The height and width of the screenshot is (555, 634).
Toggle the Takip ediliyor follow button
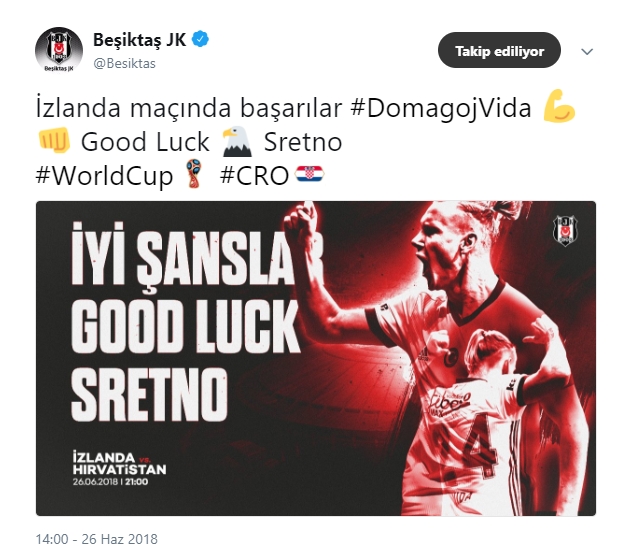pos(499,51)
